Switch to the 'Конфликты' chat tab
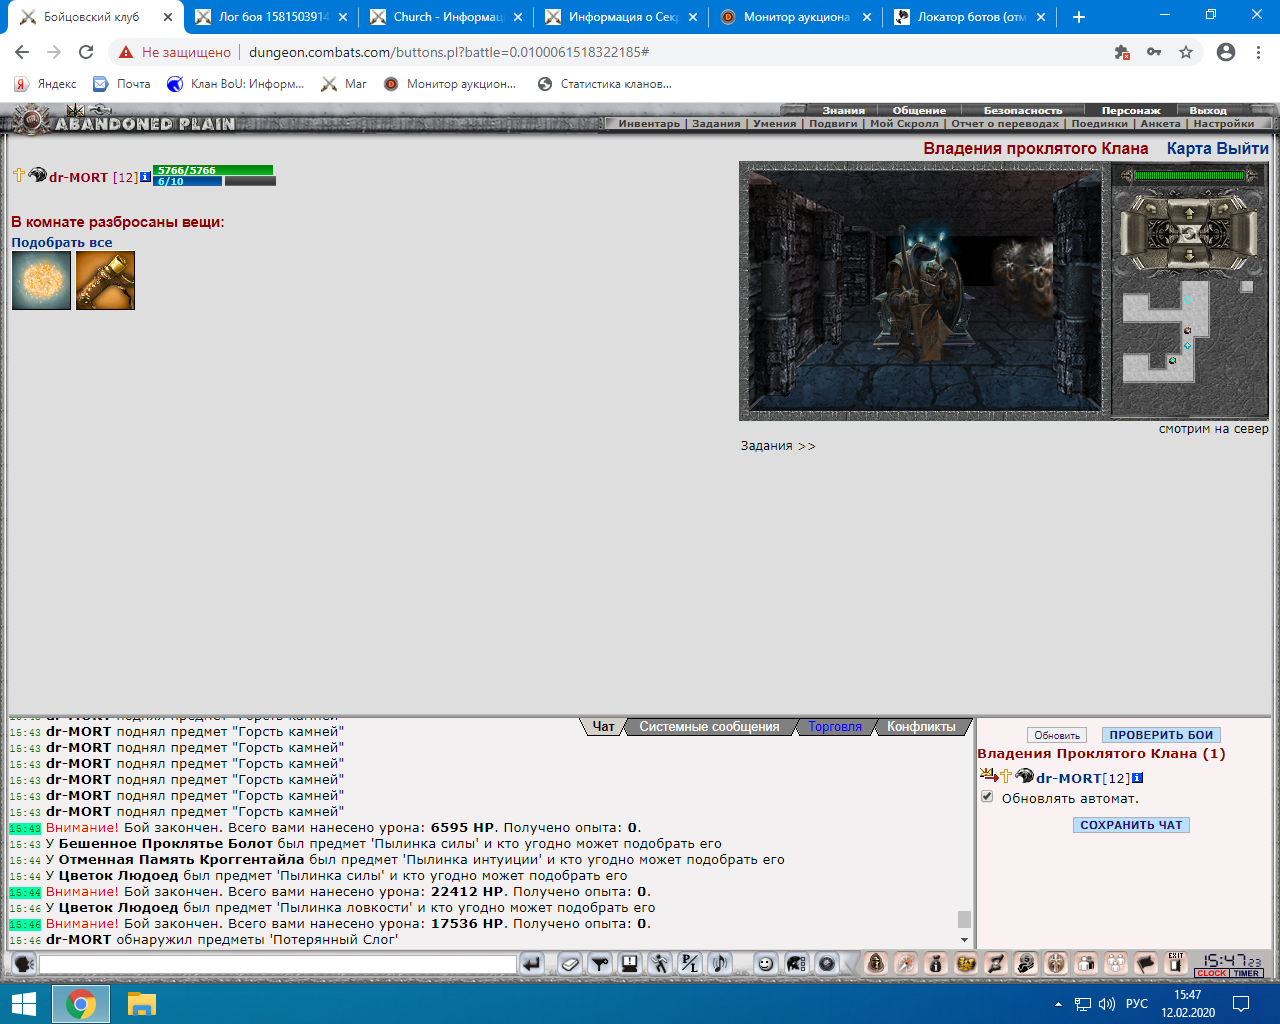Image resolution: width=1280 pixels, height=1024 pixels. click(x=921, y=727)
